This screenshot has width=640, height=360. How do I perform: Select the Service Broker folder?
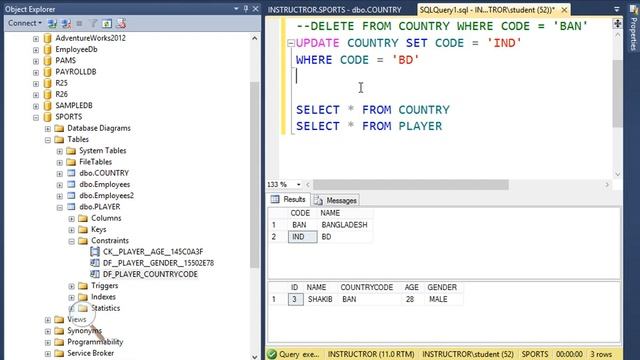click(91, 353)
